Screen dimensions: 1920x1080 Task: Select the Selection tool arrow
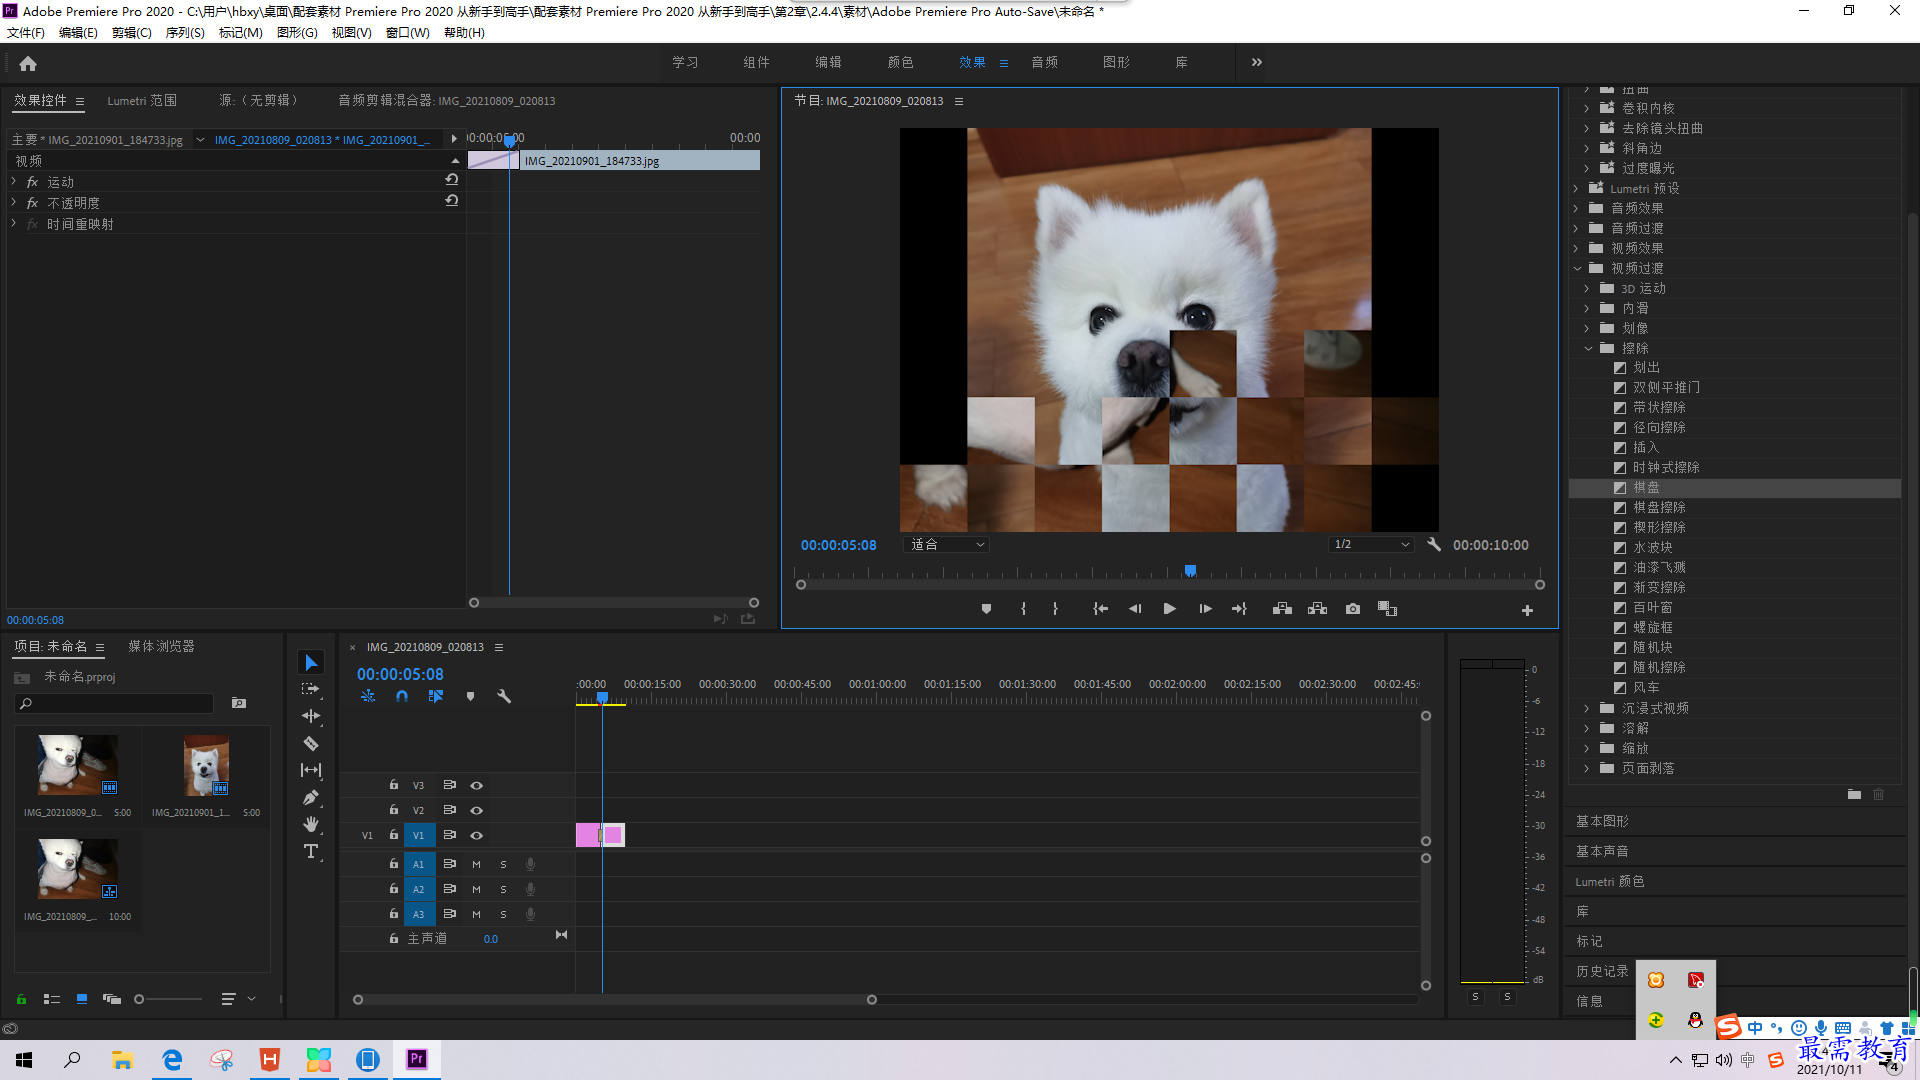click(x=311, y=663)
